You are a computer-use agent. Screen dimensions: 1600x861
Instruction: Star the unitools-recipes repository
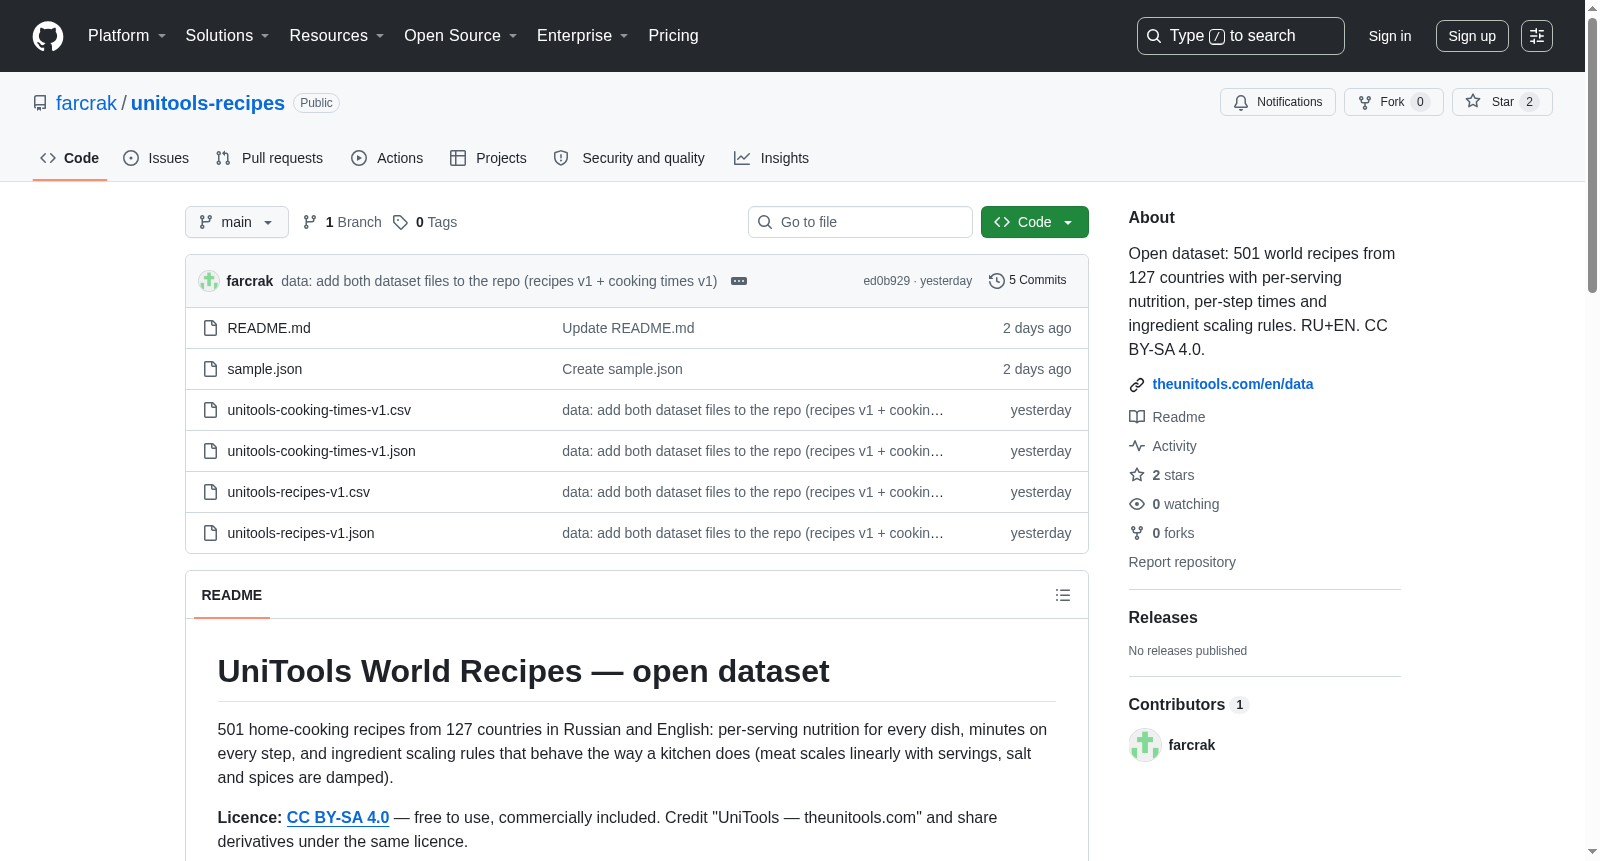pyautogui.click(x=1502, y=102)
